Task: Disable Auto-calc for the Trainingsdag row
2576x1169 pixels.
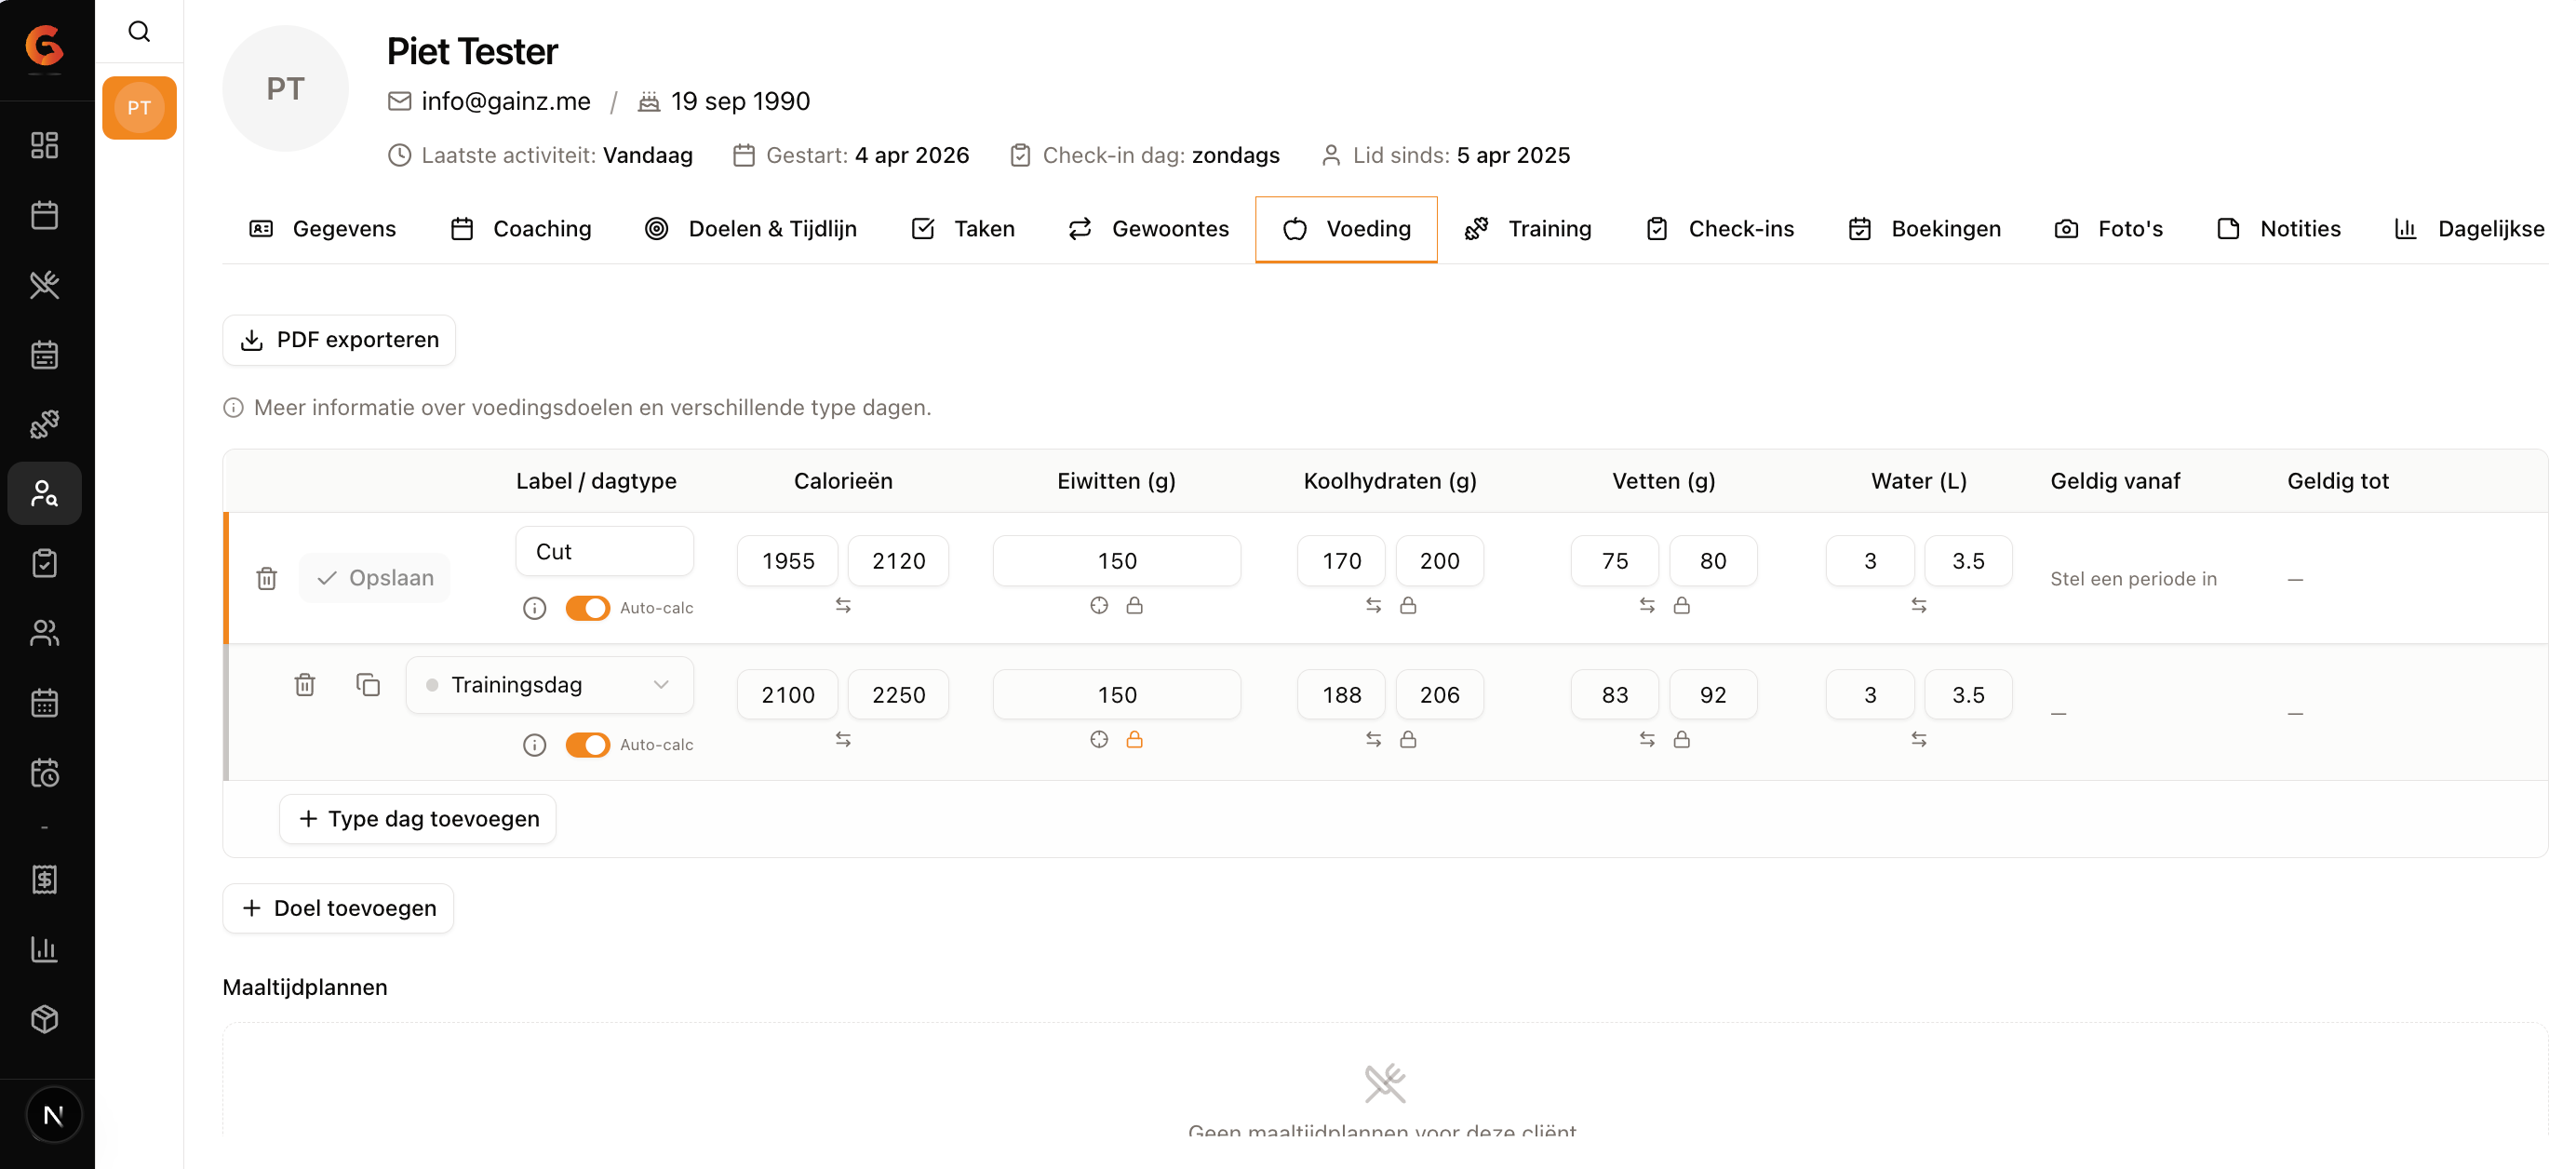Action: tap(588, 745)
